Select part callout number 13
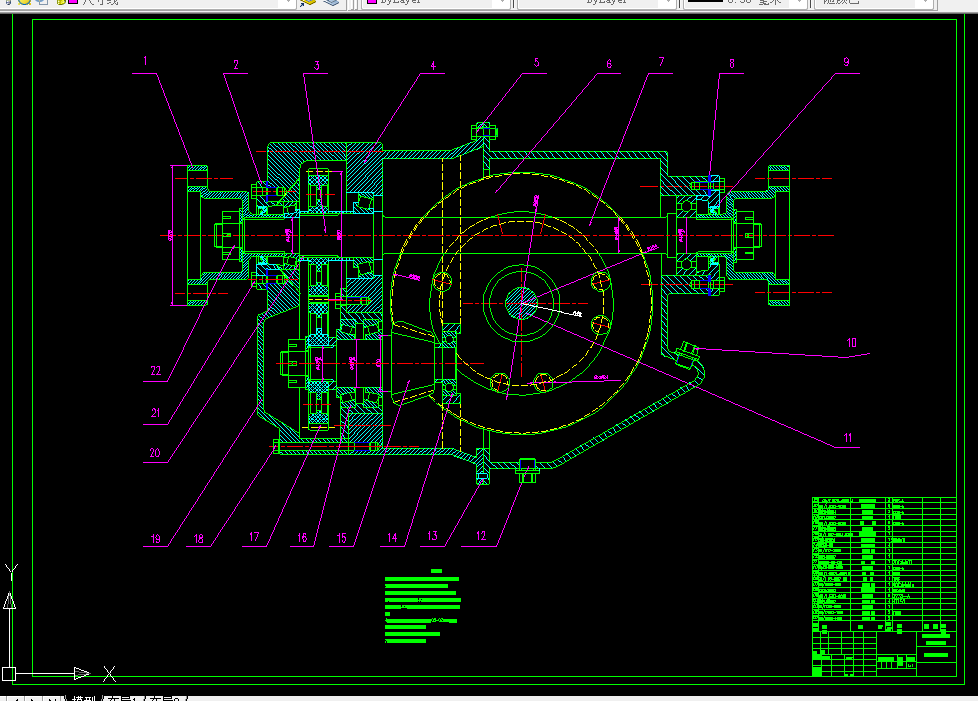 click(x=432, y=536)
